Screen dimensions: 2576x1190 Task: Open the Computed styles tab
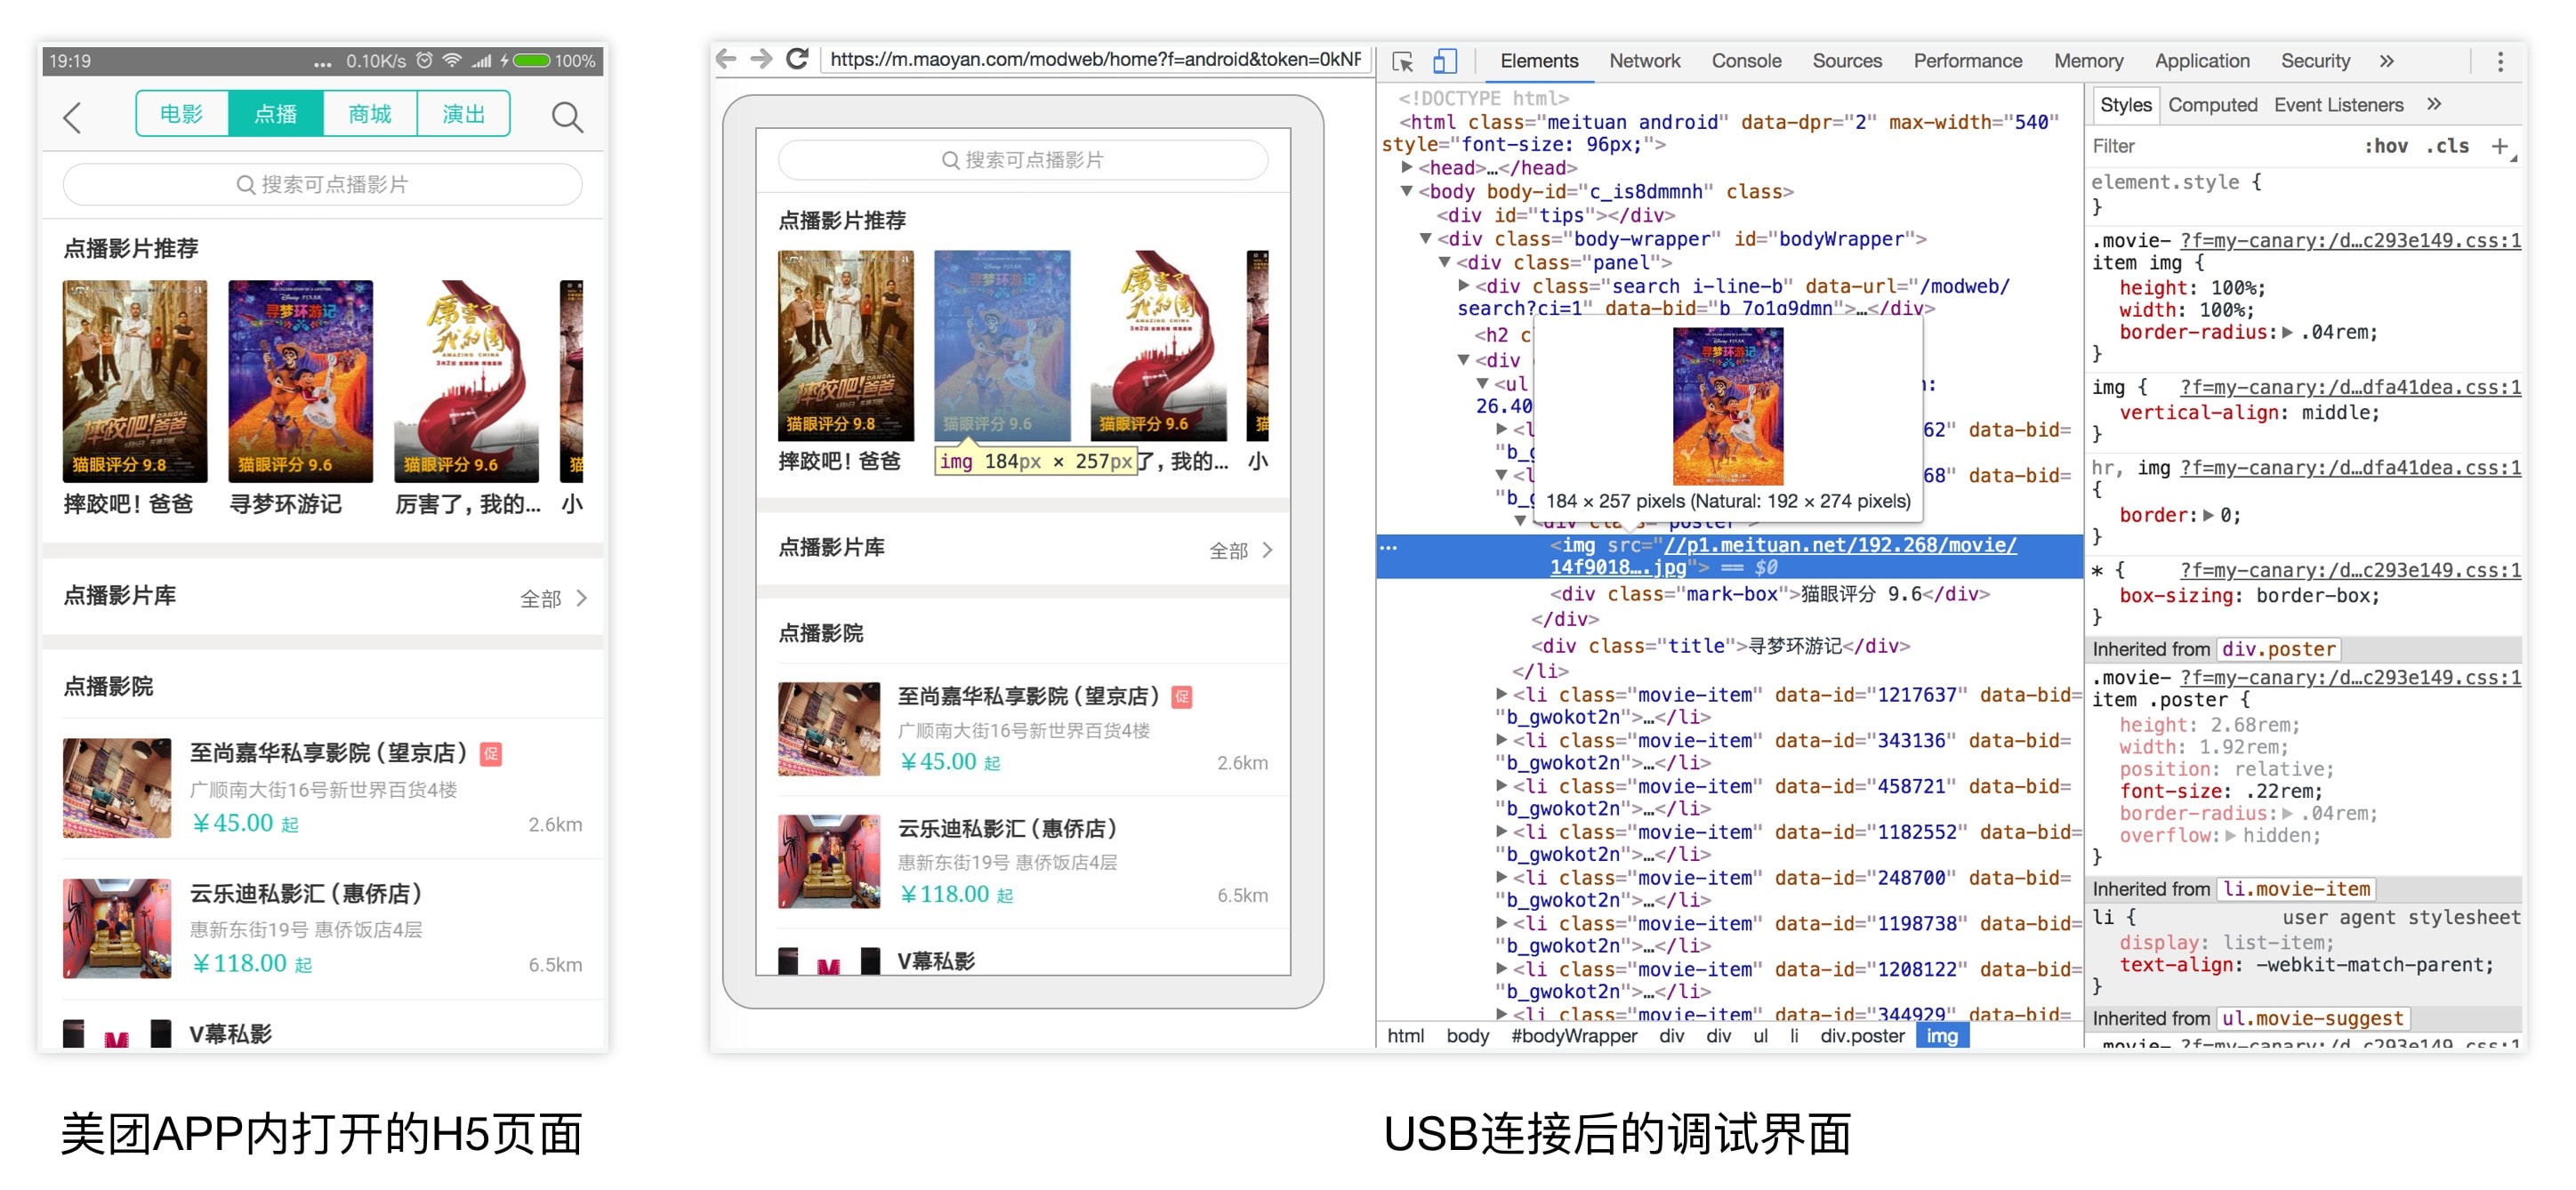[x=2212, y=105]
